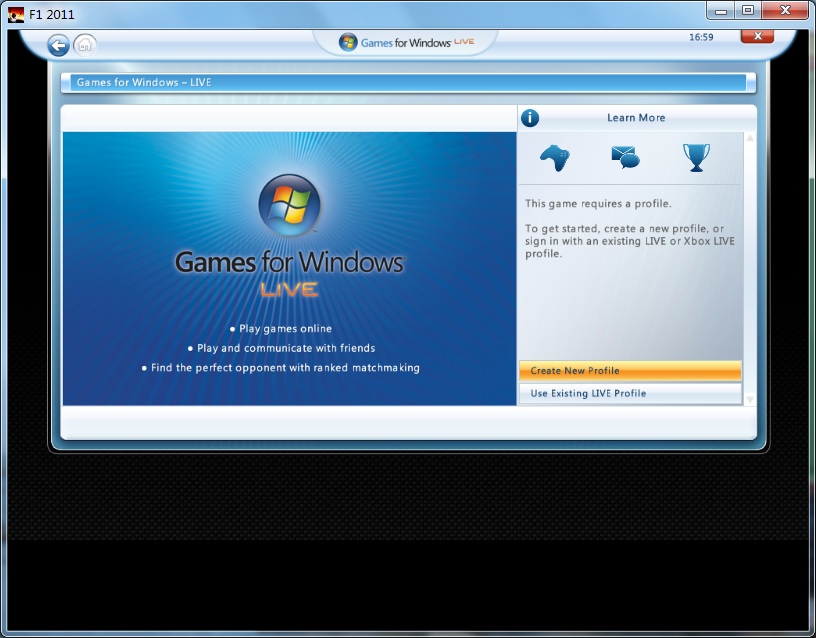Click the F1 2011 title bar app icon
Screen dimensions: 816x638
(16, 14)
